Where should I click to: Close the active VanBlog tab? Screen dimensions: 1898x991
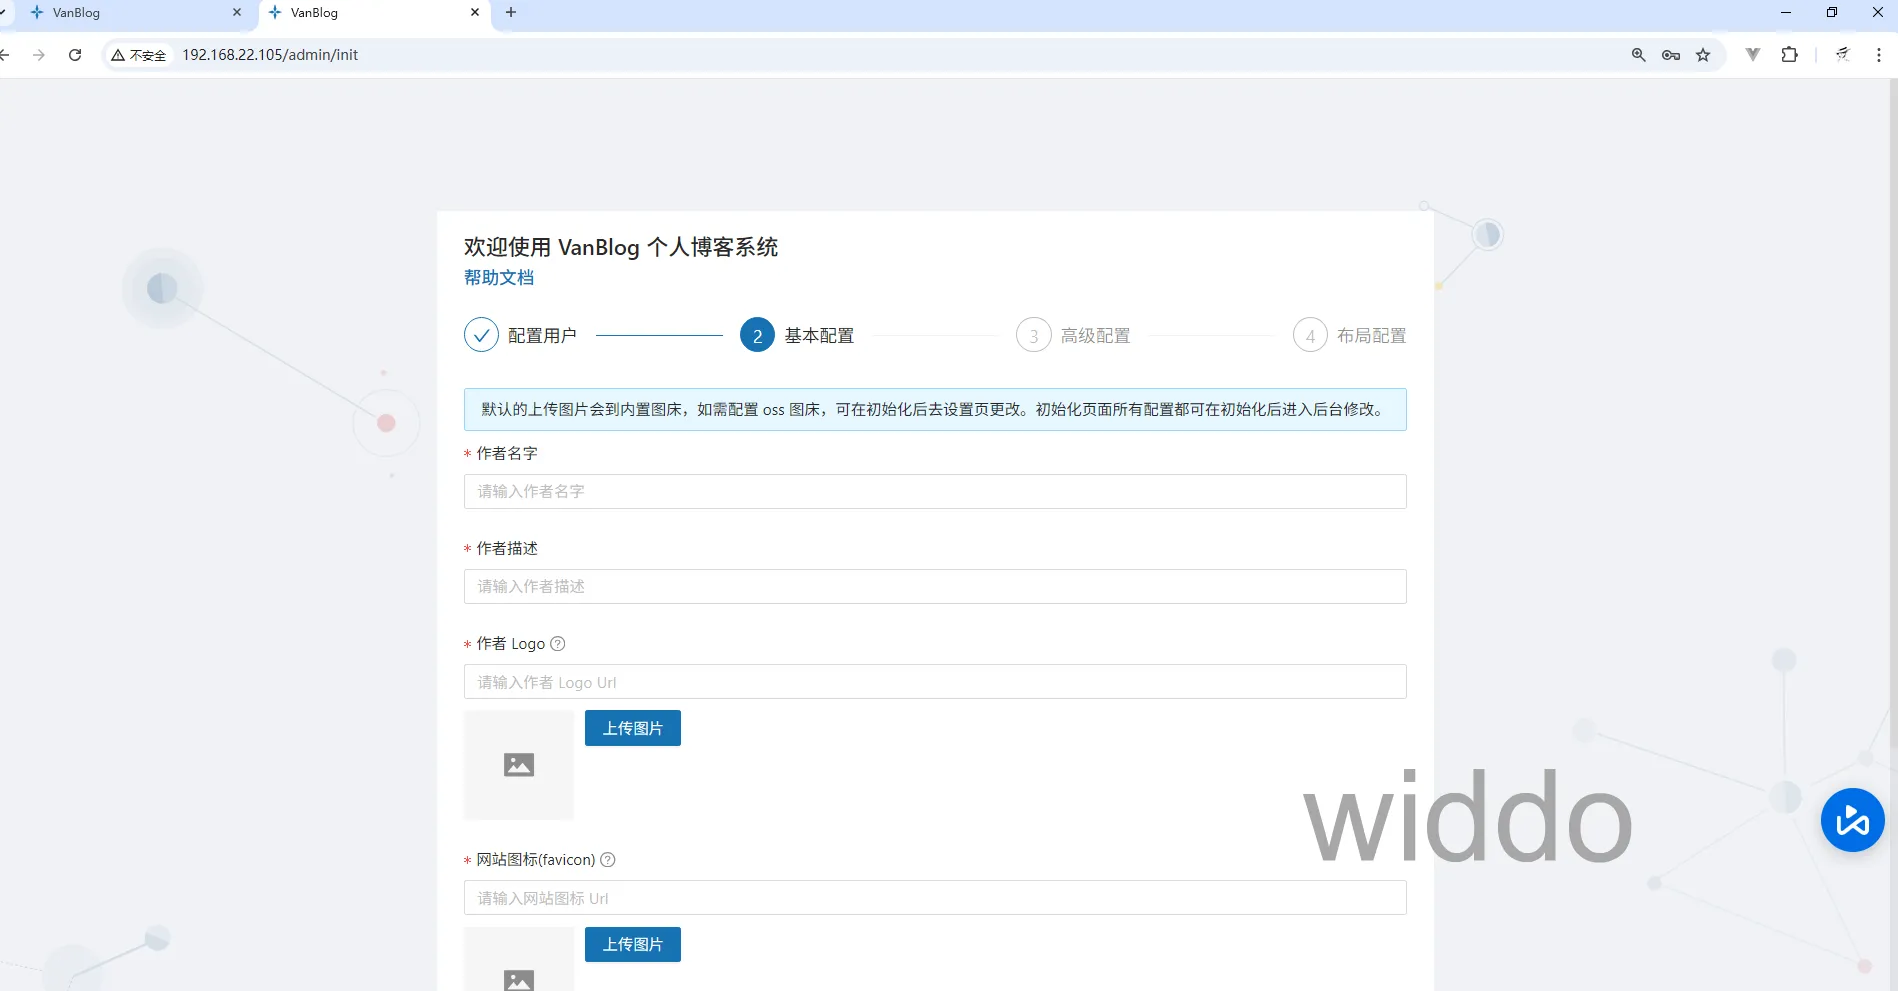475,13
